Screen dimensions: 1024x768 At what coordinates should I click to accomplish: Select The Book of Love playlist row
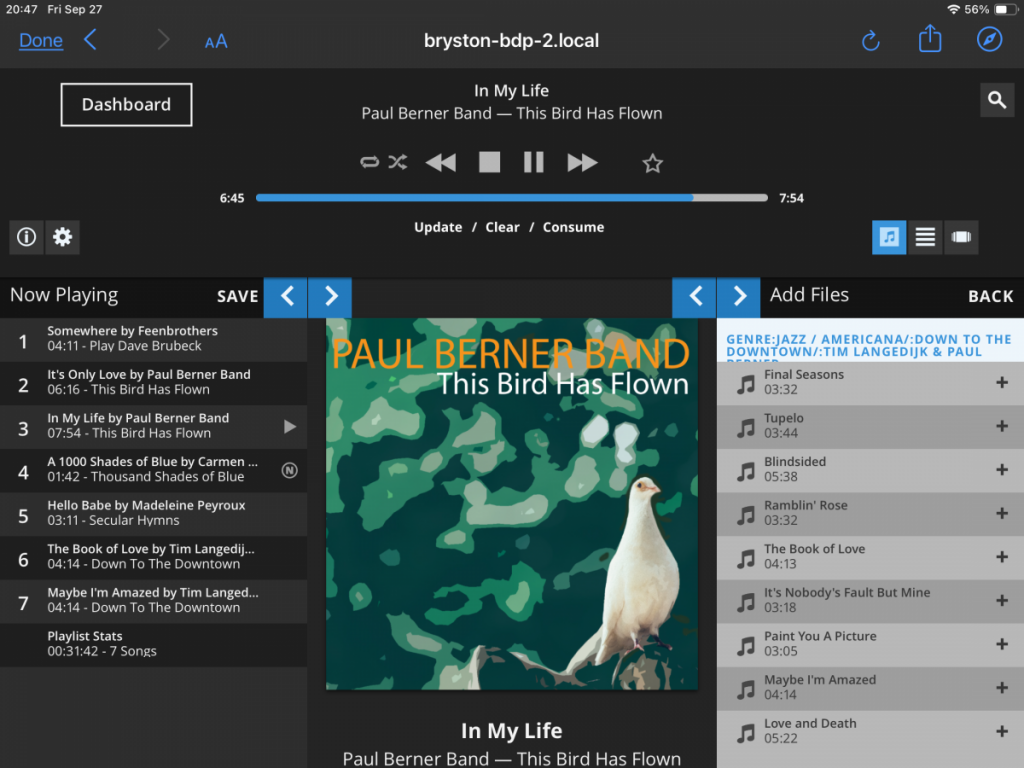point(153,558)
